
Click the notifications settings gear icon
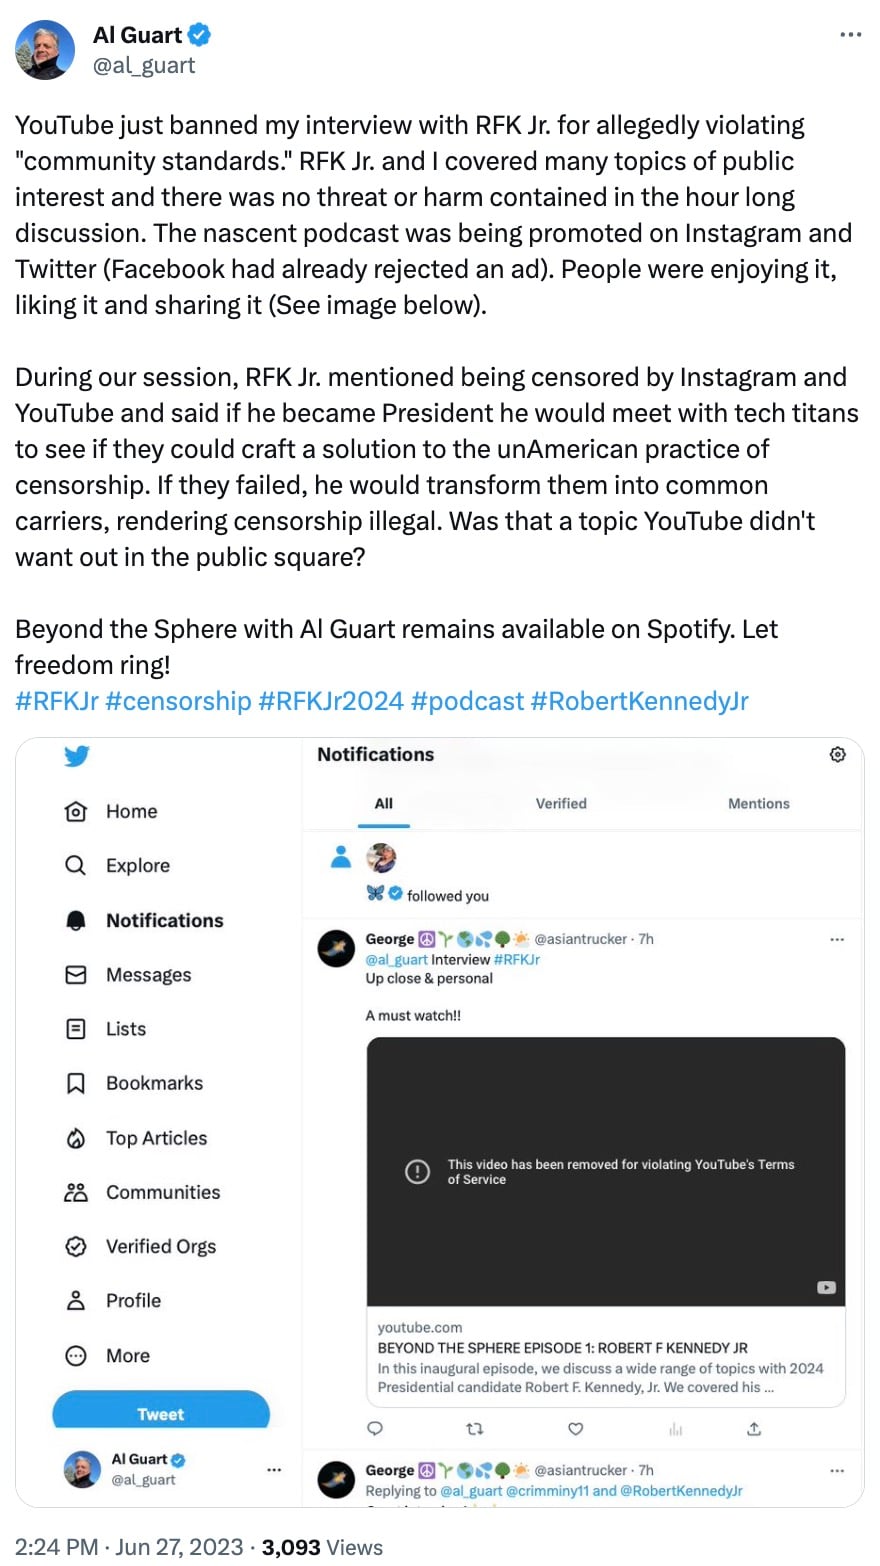pyautogui.click(x=838, y=754)
